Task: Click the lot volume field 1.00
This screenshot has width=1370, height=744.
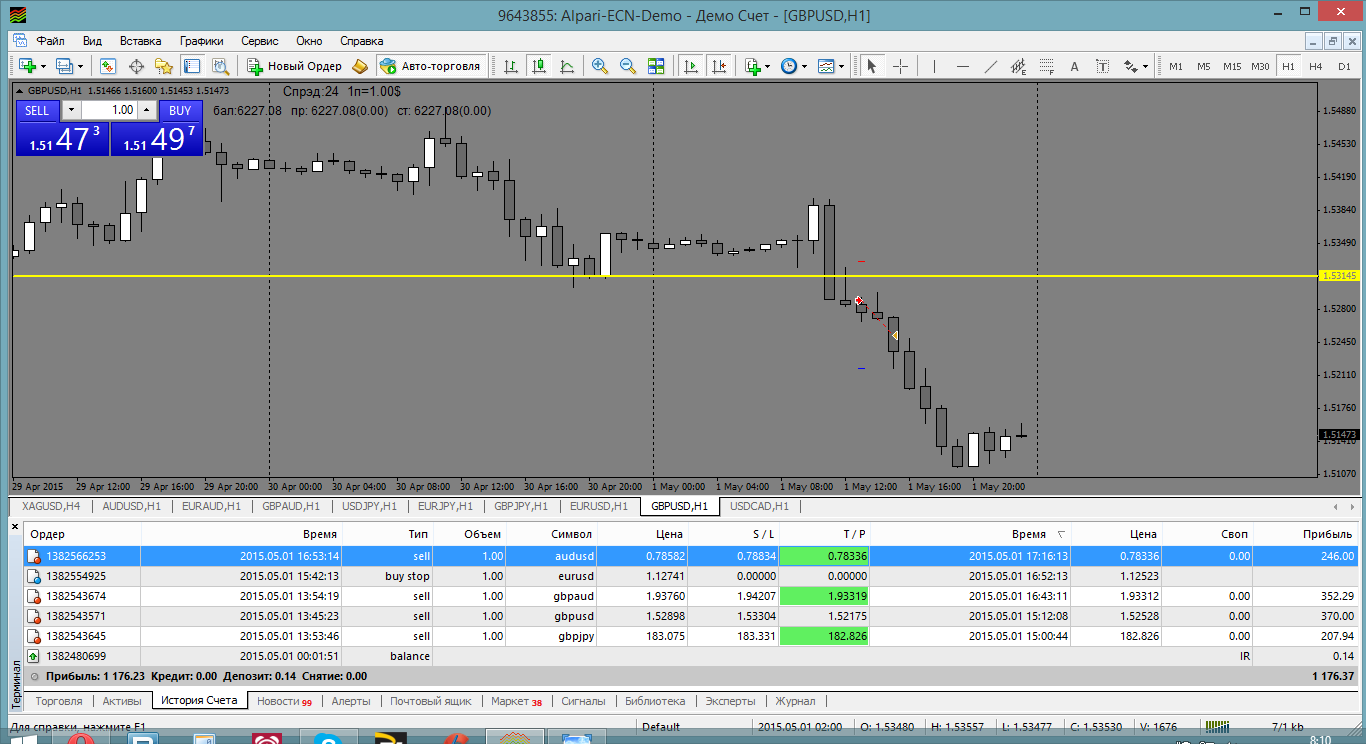Action: (108, 110)
